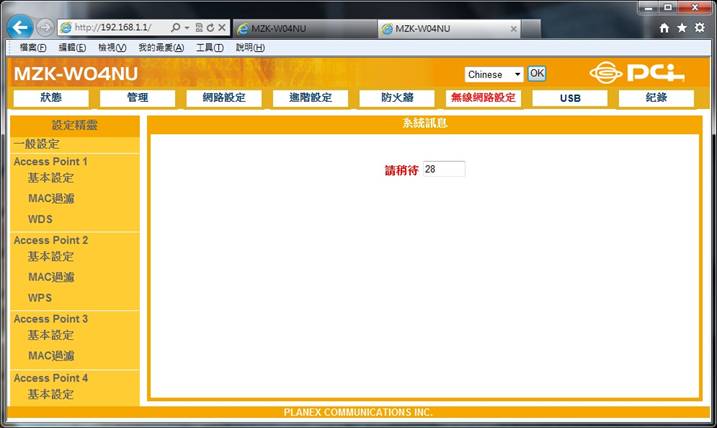Close the second MZK-W04NU tab
Viewport: 717px width, 428px height.
pos(514,29)
